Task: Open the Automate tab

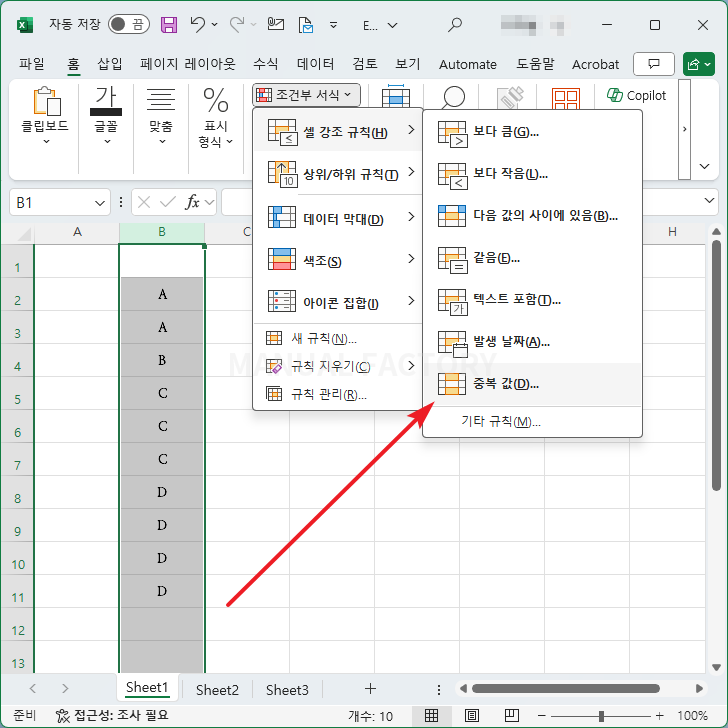Action: [x=468, y=64]
